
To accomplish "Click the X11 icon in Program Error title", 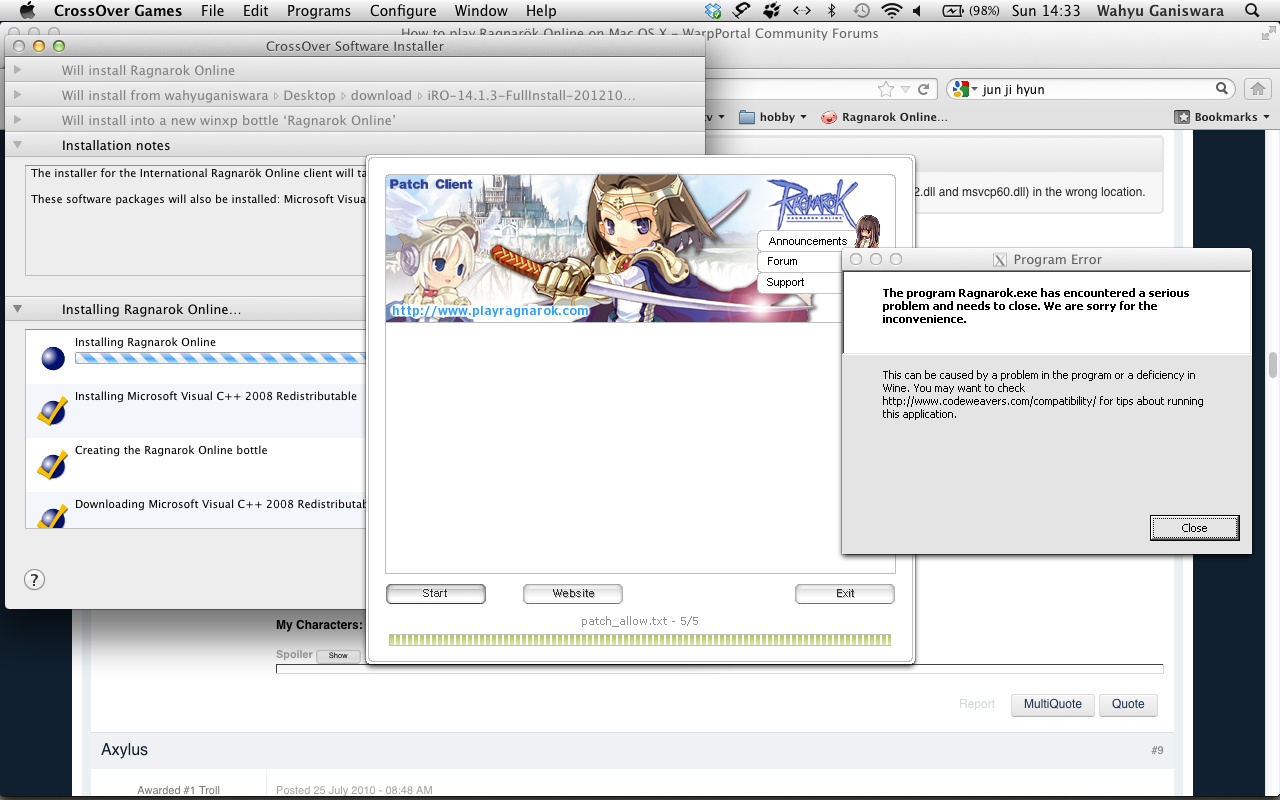I will (999, 260).
